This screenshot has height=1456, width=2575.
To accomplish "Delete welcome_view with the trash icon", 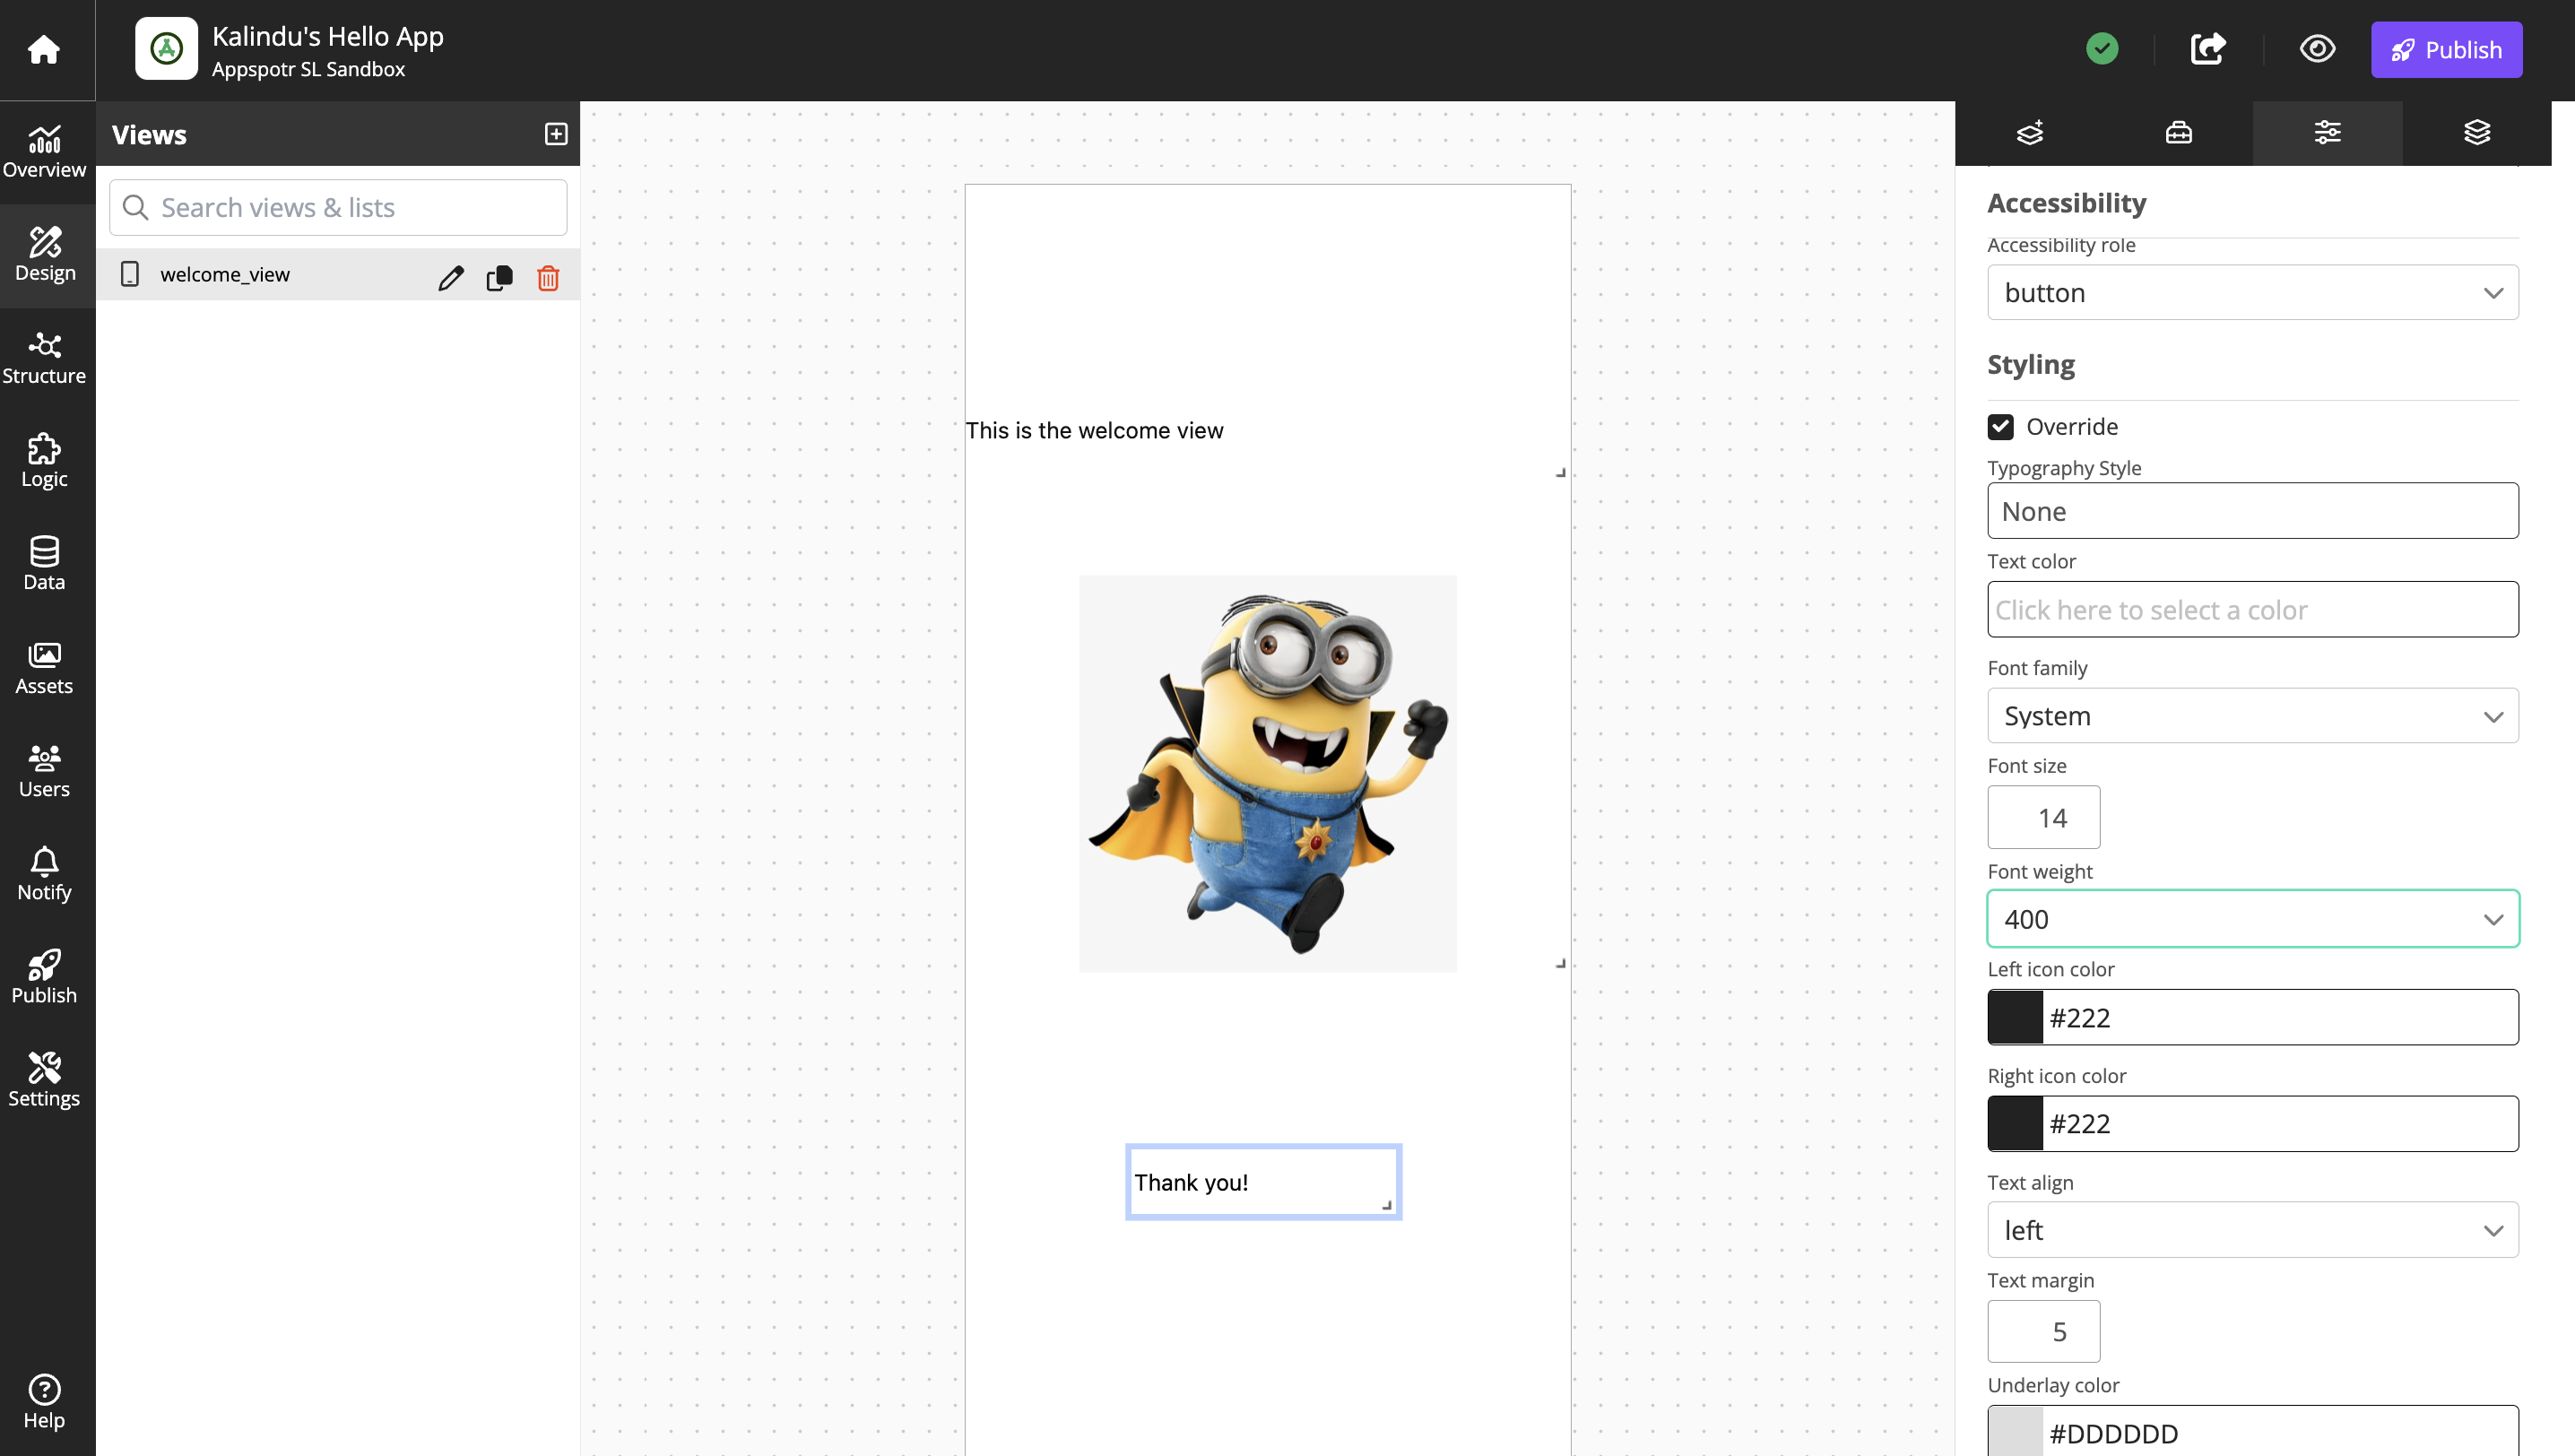I will (x=548, y=277).
